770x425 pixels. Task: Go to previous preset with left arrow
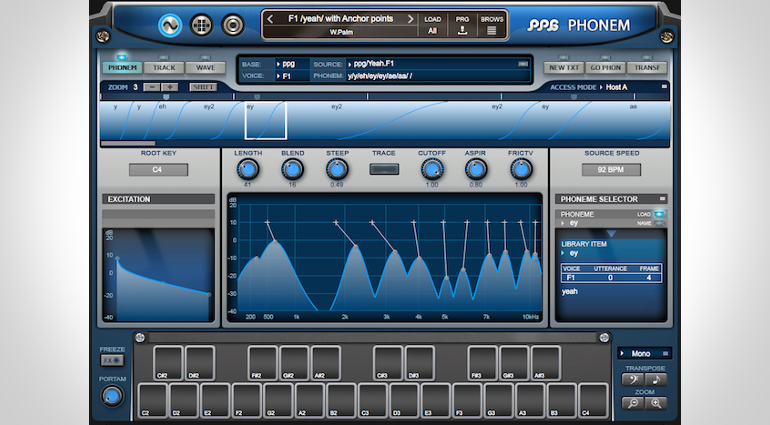pos(270,18)
